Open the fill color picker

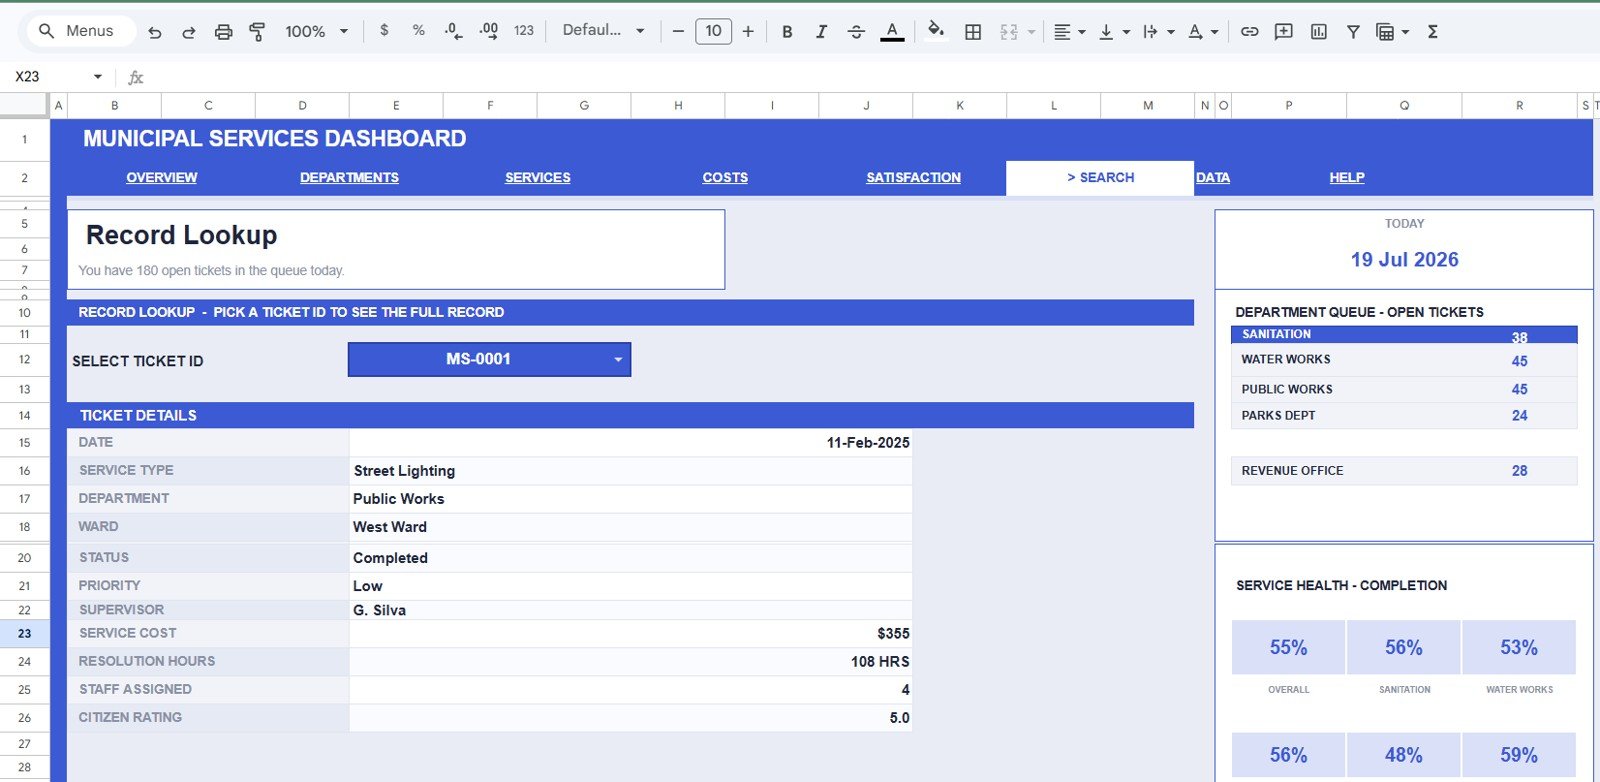click(936, 30)
